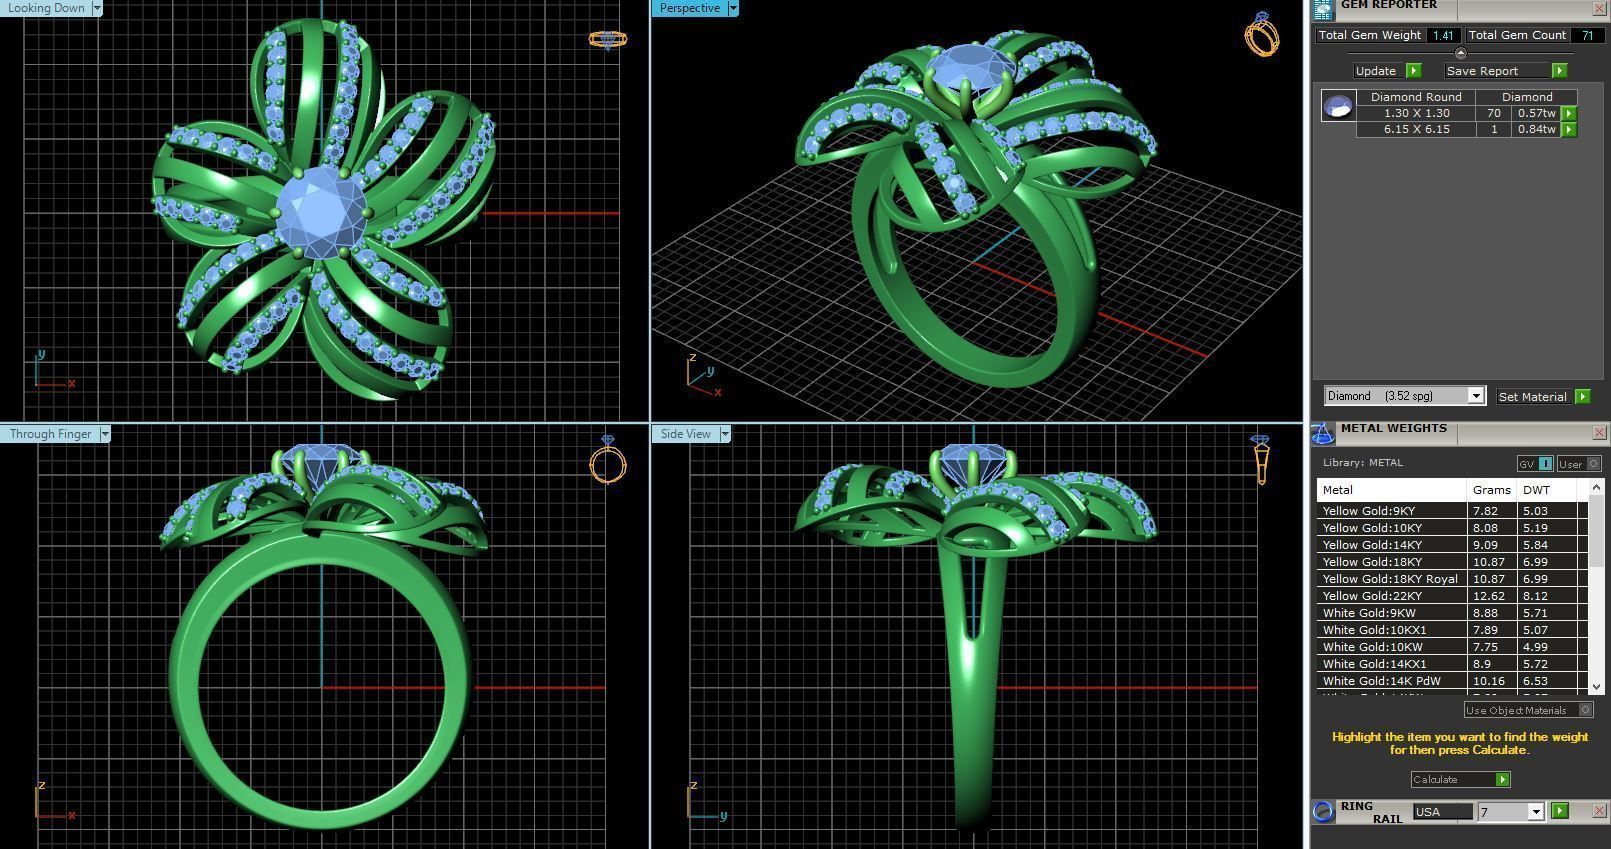Open the ring size 7 dropdown
Screen dimensions: 1611x849
pos(1535,812)
